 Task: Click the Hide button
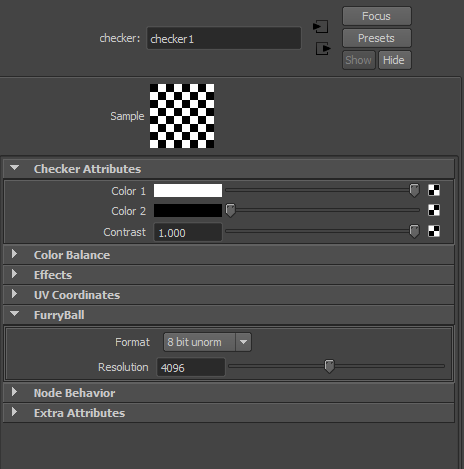tap(395, 60)
